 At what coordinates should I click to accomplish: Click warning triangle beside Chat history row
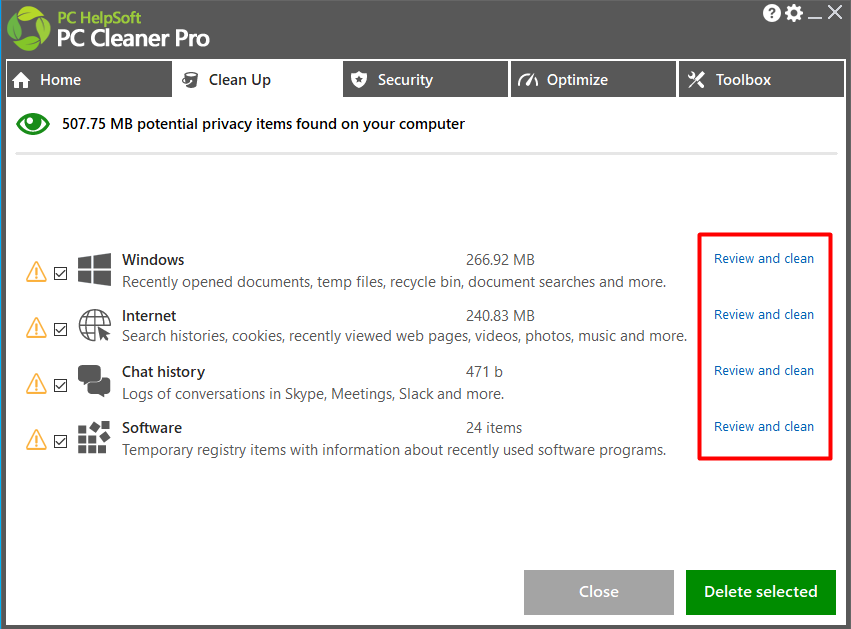36,384
